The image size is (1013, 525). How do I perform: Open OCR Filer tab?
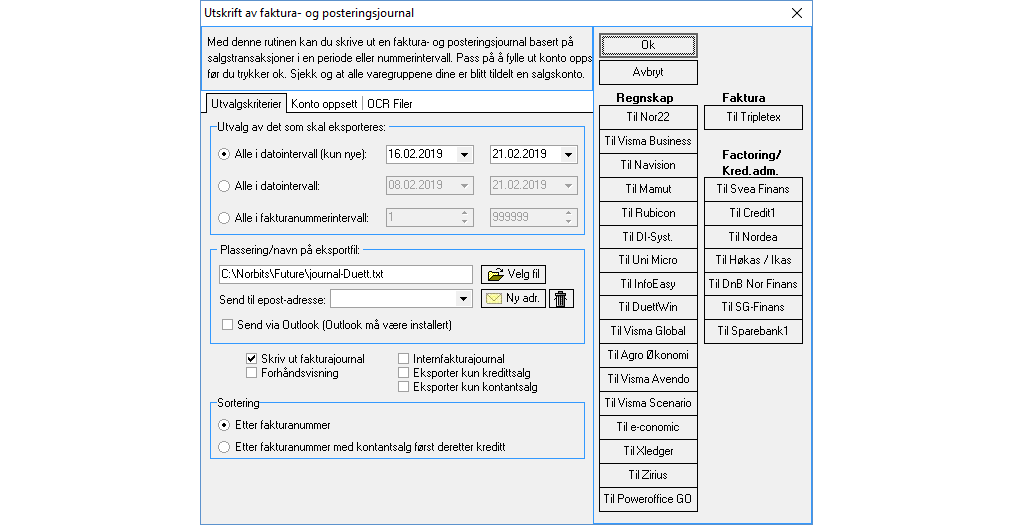tap(390, 104)
